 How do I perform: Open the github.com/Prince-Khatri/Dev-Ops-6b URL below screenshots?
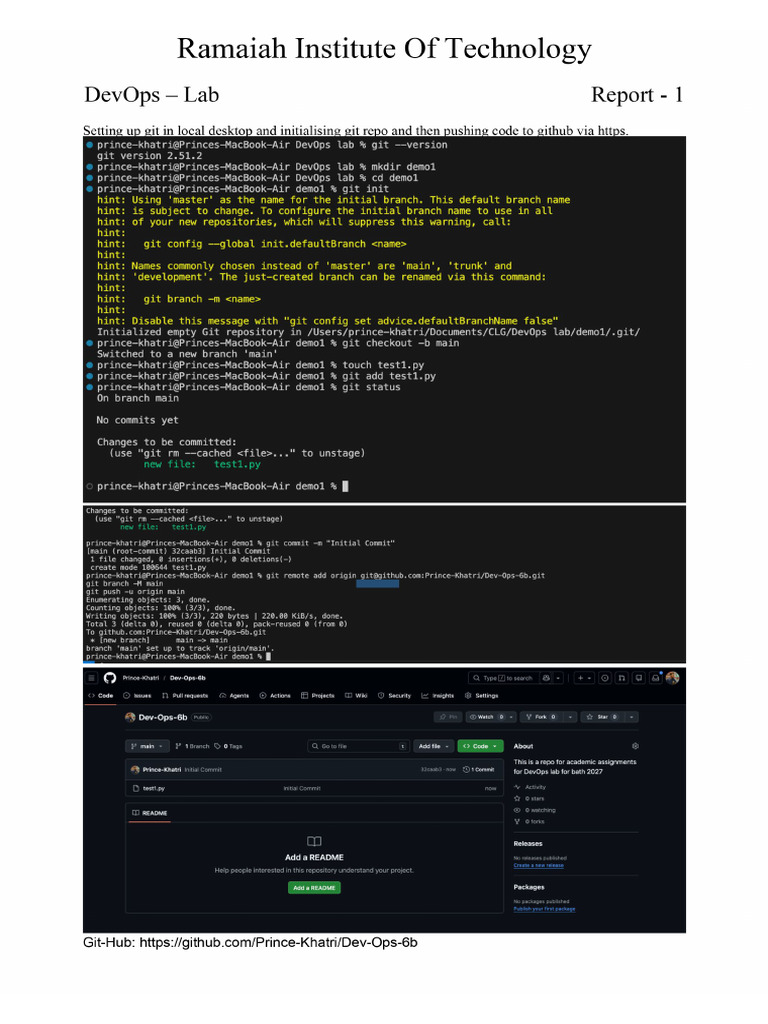[278, 942]
